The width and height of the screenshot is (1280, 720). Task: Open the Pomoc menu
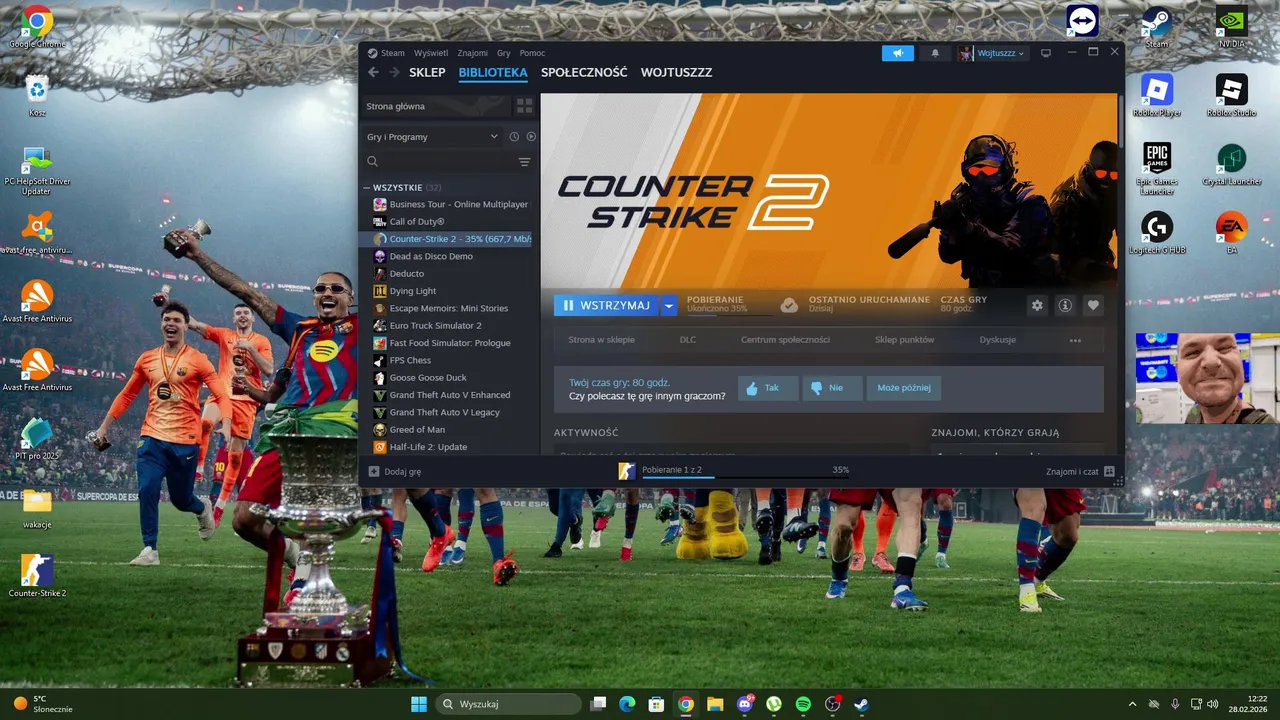532,53
